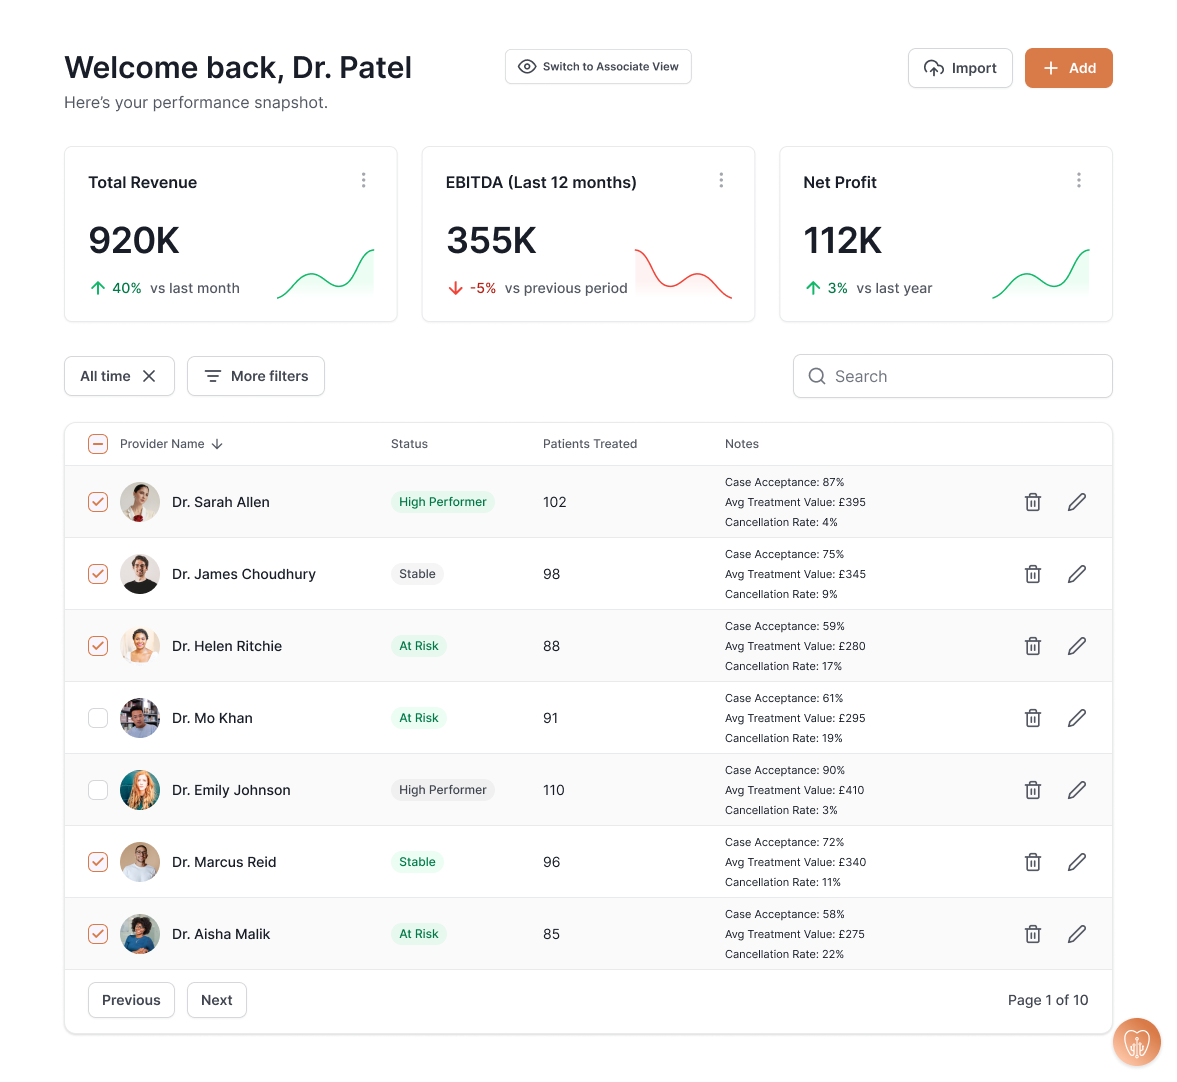
Task: Edit Dr. James Choudhury's record with pencil icon
Action: (1076, 574)
